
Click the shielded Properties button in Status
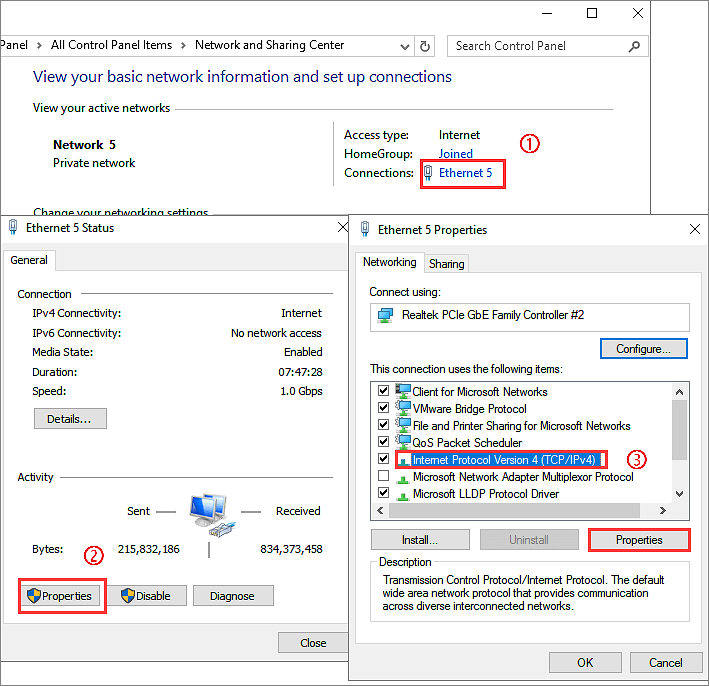click(x=62, y=596)
